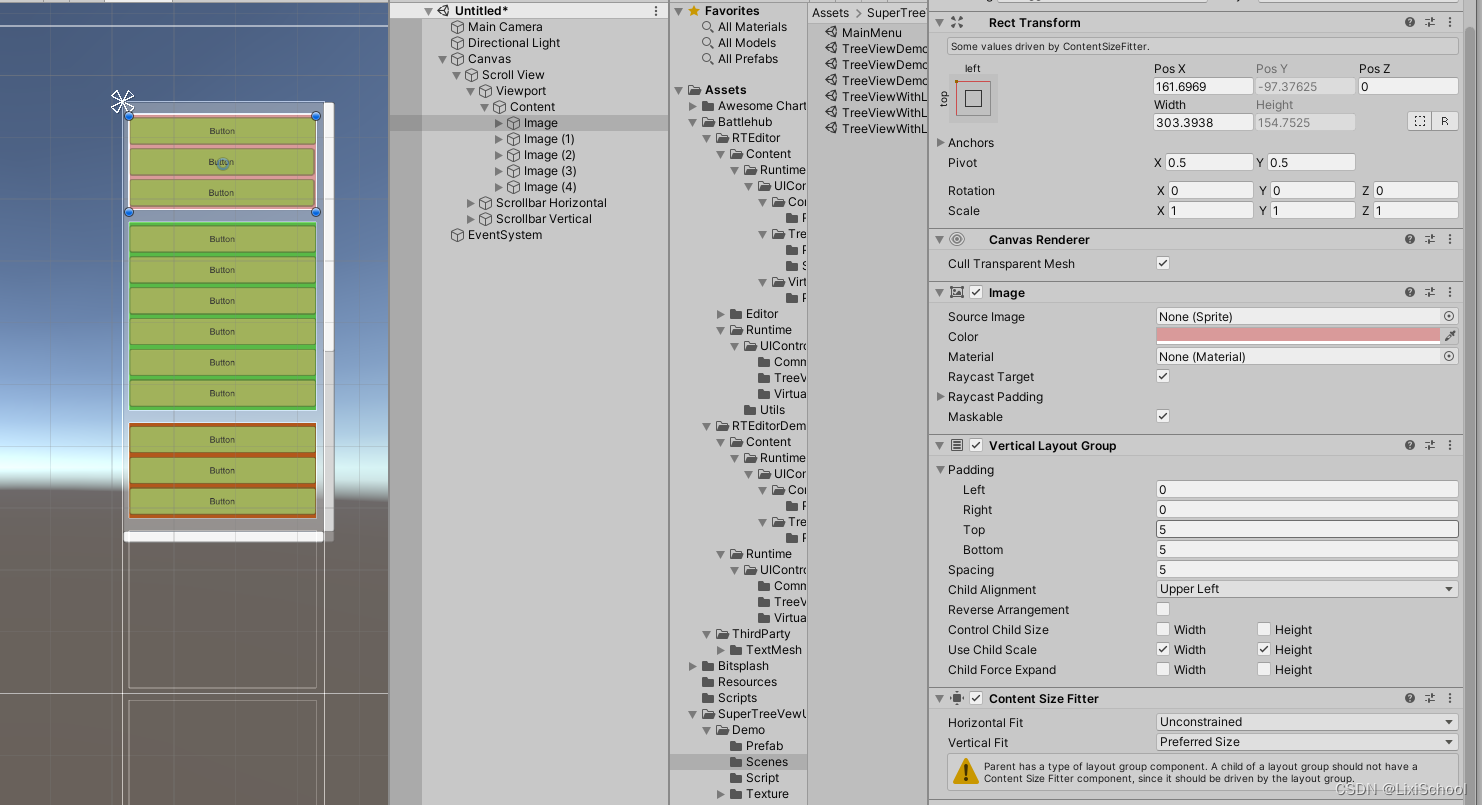1482x805 pixels.
Task: Click the help icon on the Image component
Action: [x=1409, y=292]
